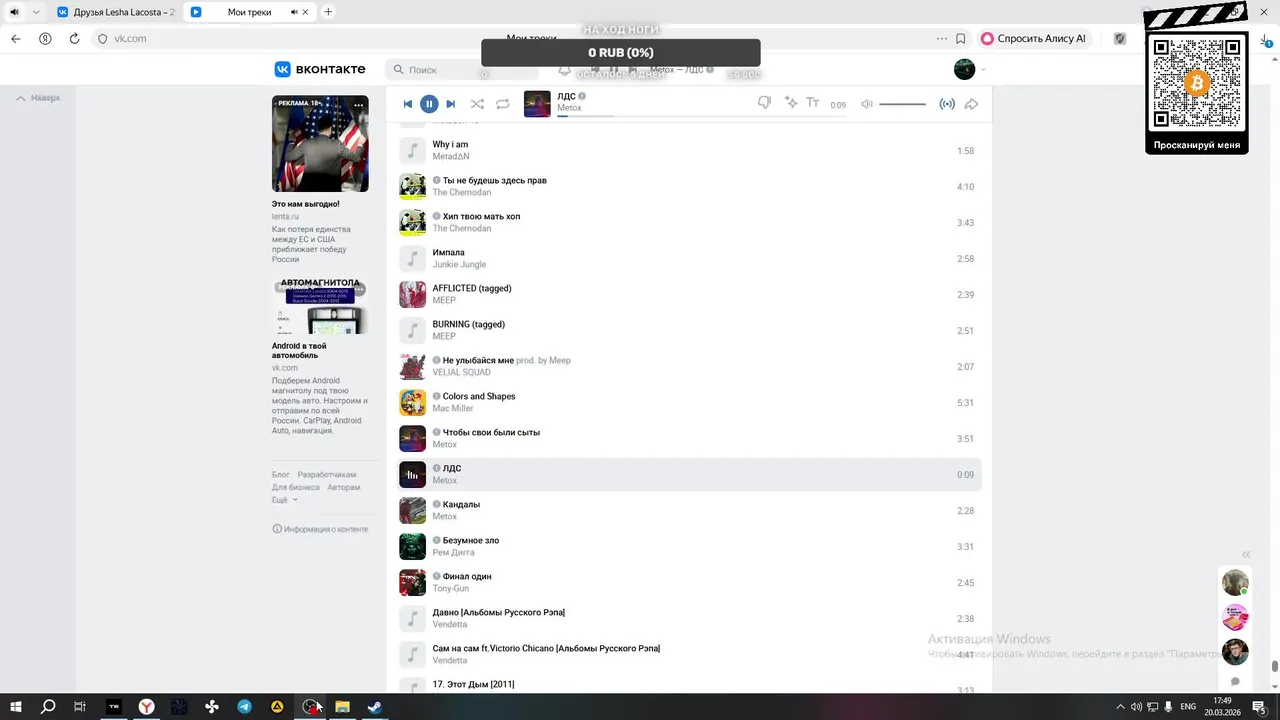Toggle broadcast music status icon

click(x=947, y=104)
